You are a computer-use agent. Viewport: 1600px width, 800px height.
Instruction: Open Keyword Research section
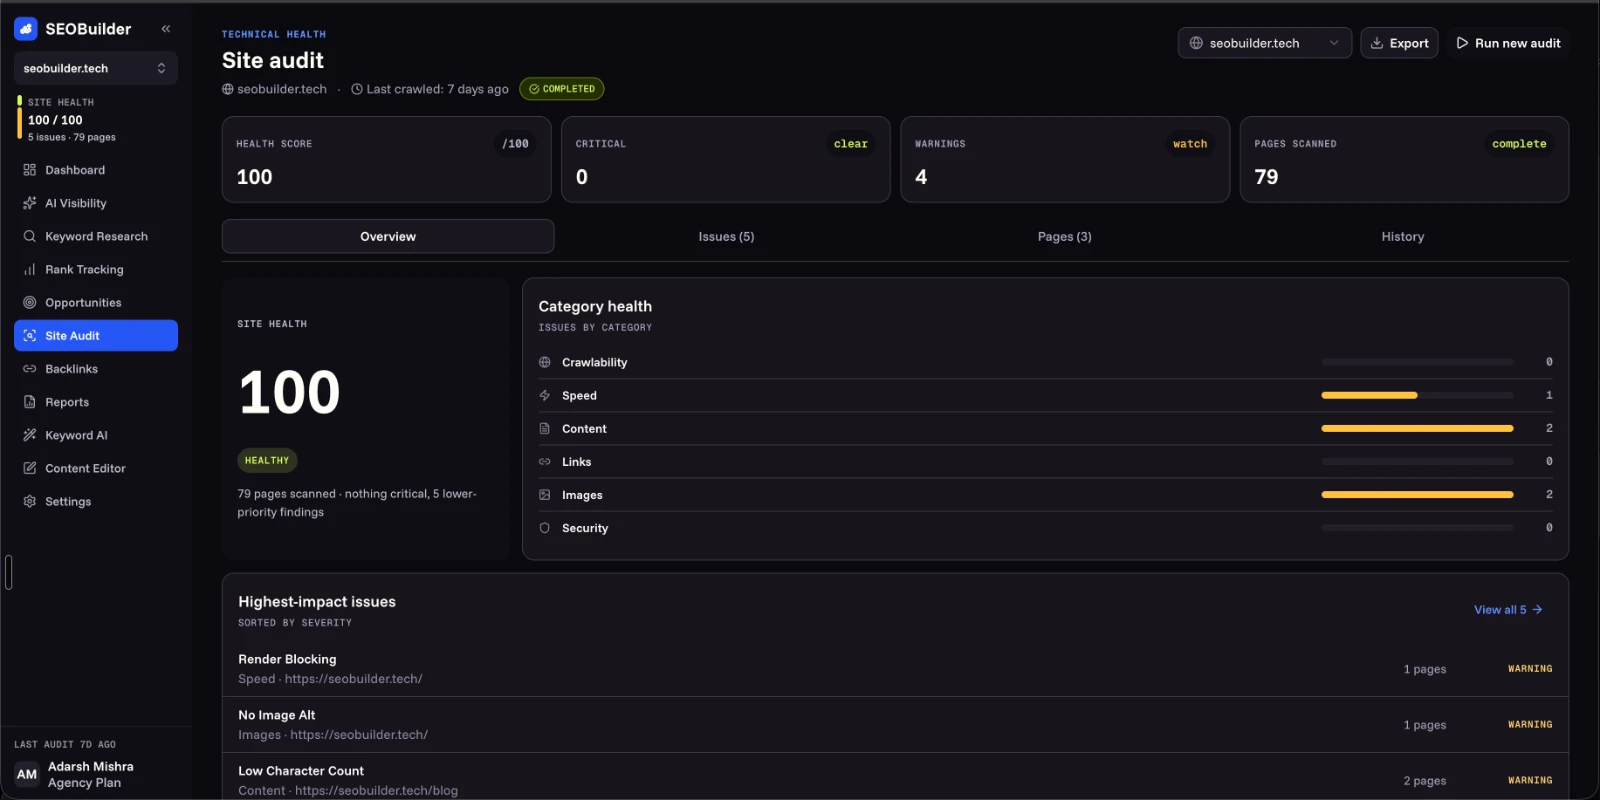(96, 236)
